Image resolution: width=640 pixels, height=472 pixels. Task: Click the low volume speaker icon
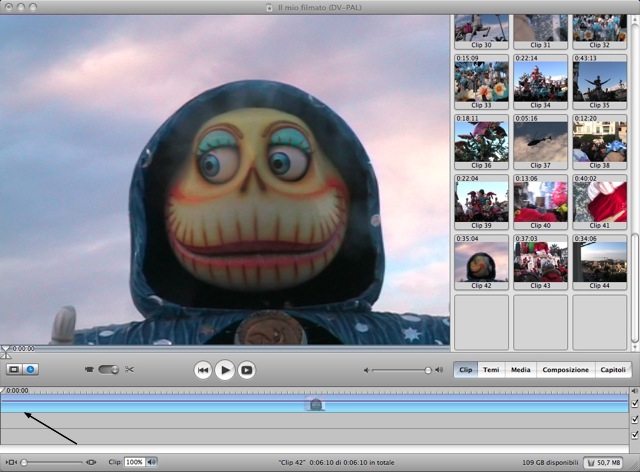[366, 370]
